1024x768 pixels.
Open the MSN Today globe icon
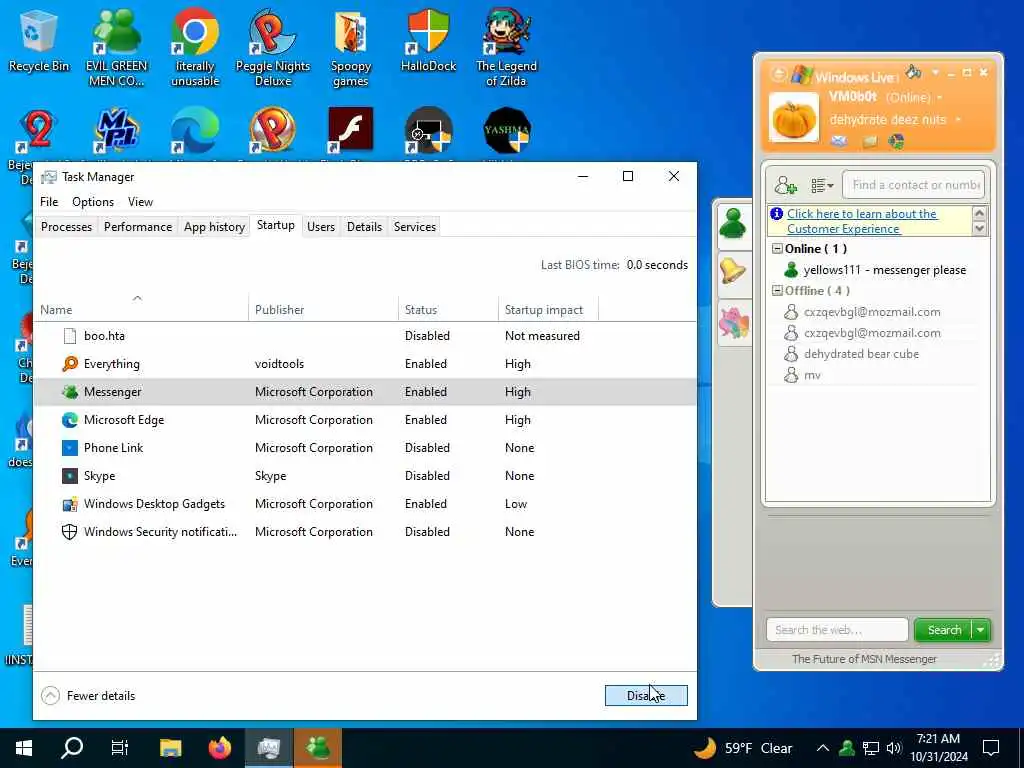pos(897,141)
